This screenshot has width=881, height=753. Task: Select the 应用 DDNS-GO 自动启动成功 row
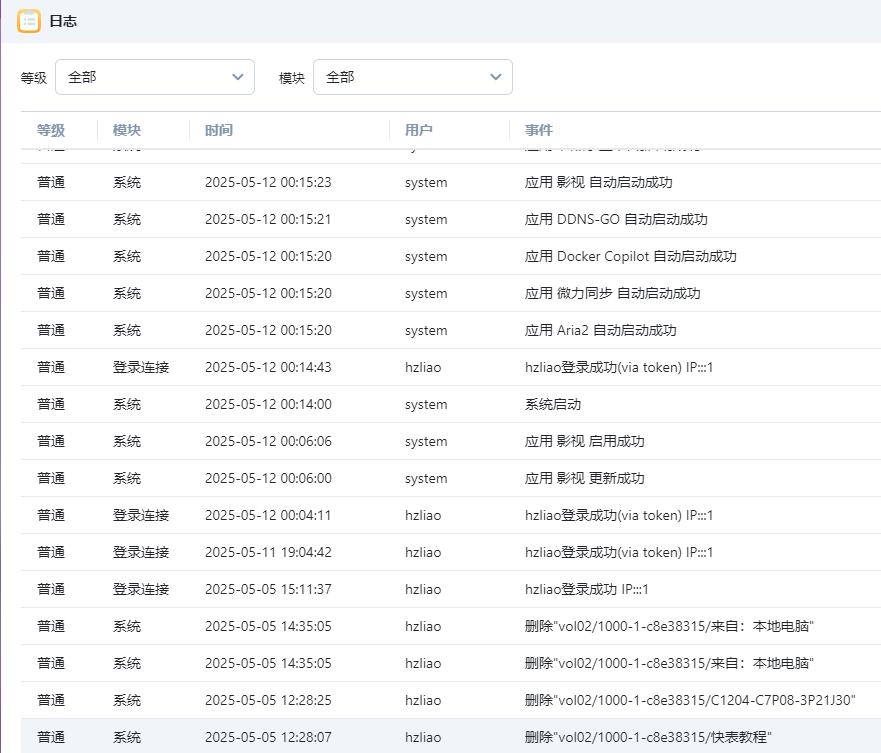[615, 220]
